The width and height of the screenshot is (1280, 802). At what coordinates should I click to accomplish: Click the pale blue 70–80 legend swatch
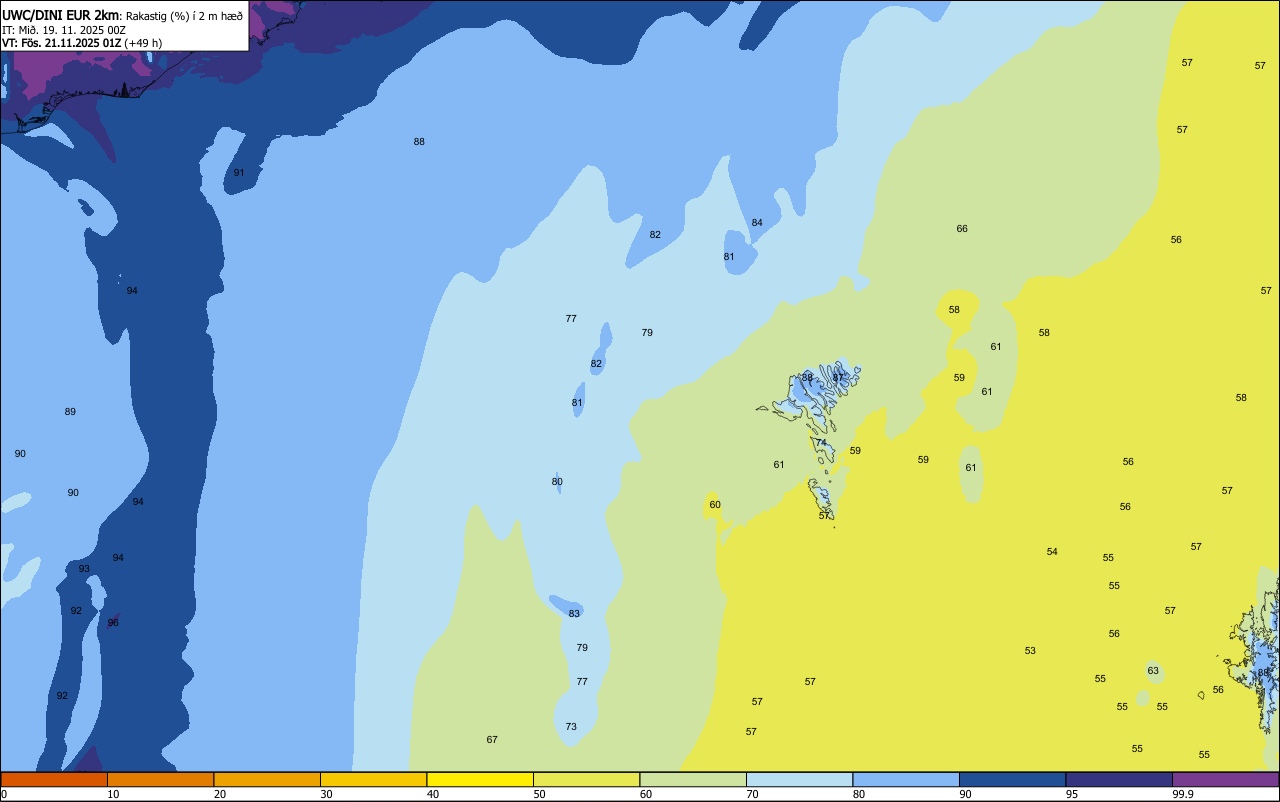point(799,779)
